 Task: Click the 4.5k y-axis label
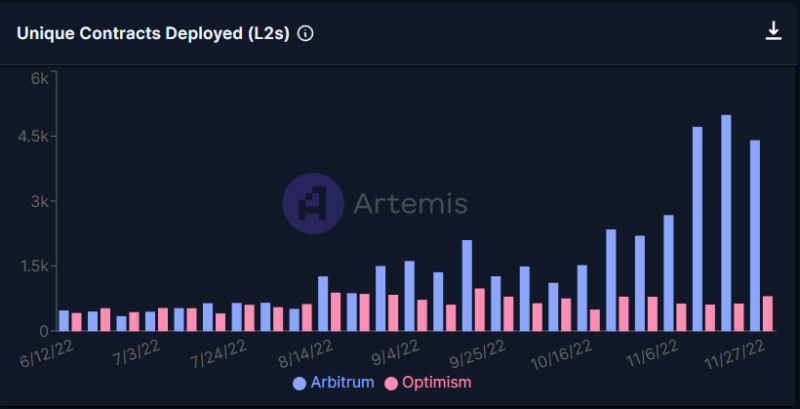(33, 136)
